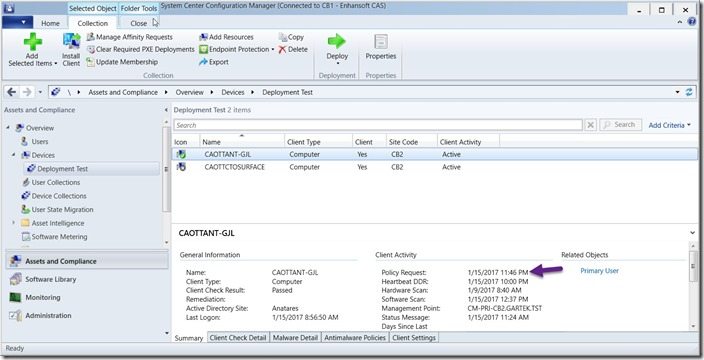The height and width of the screenshot is (360, 704).
Task: Open the Assets and Compliance workspace
Action: (x=87, y=261)
